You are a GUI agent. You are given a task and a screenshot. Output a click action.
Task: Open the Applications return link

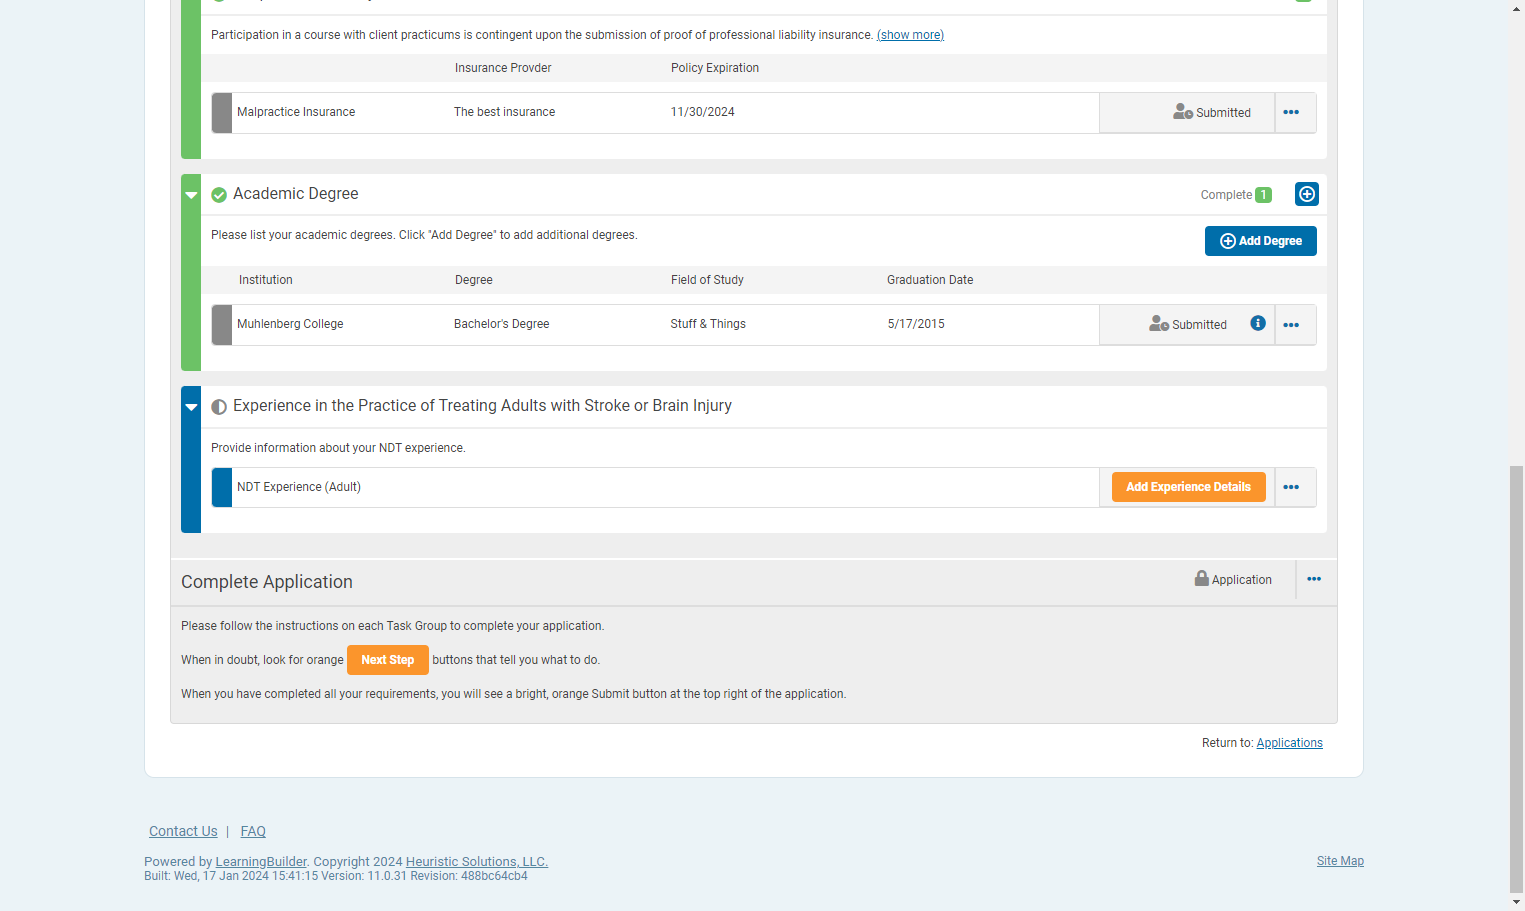pos(1289,743)
